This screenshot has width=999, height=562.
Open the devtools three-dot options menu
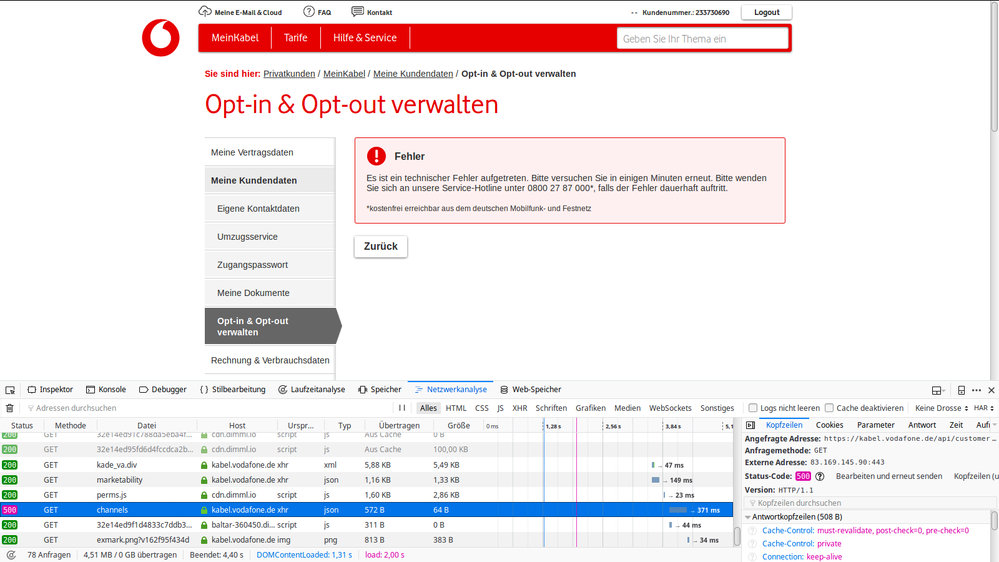(977, 390)
